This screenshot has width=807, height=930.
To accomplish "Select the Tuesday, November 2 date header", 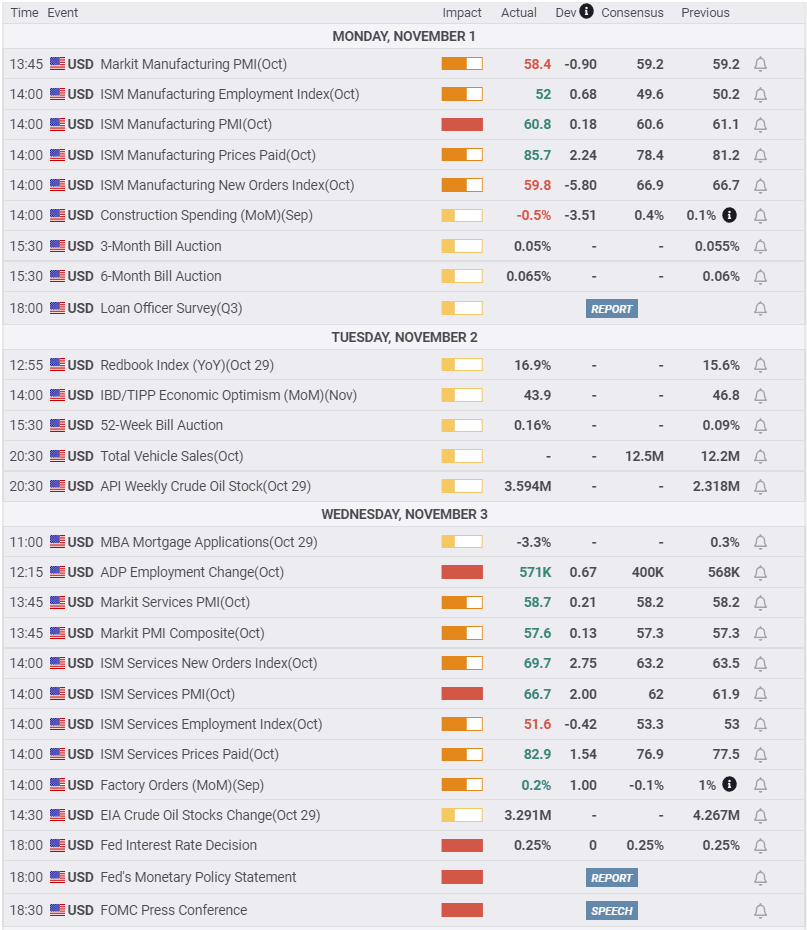I will (x=404, y=337).
